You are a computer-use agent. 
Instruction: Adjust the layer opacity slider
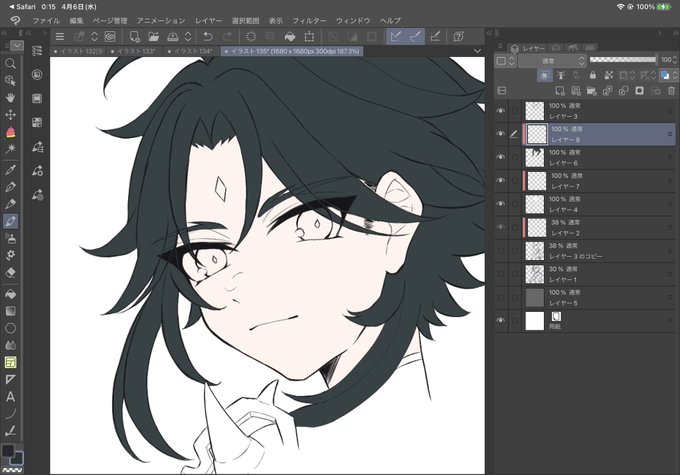(x=623, y=60)
